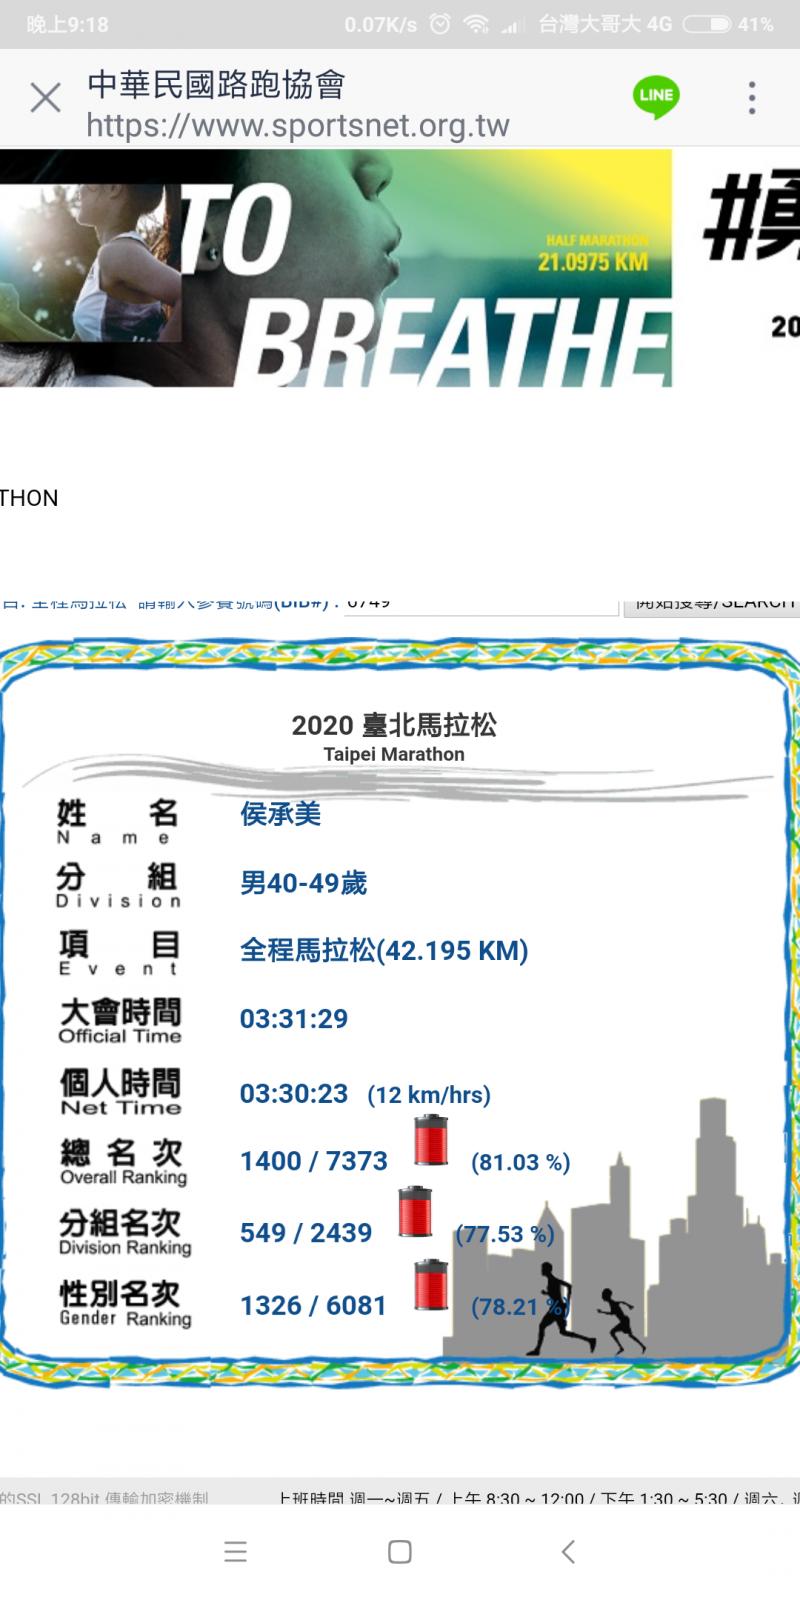800x1600 pixels.
Task: Tap the 項目 Event label
Action: pos(118,952)
